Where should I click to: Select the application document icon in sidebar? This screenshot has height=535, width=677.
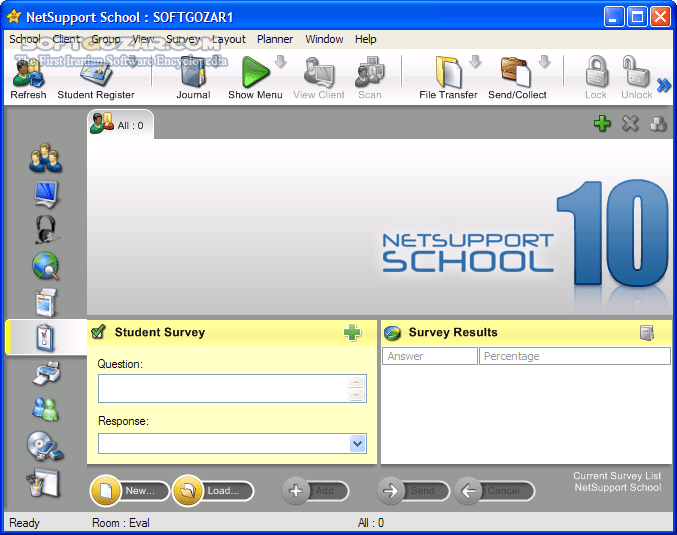tap(46, 302)
